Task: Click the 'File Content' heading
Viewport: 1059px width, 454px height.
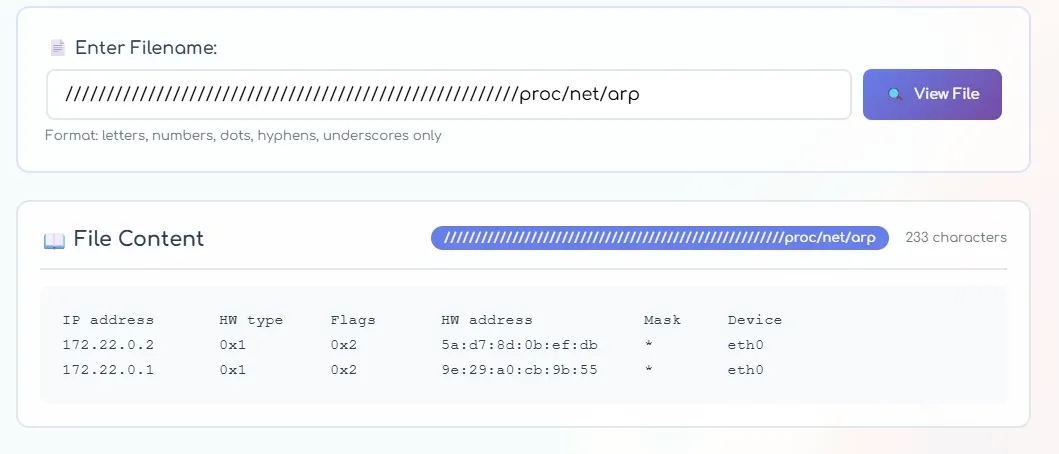Action: [138, 238]
